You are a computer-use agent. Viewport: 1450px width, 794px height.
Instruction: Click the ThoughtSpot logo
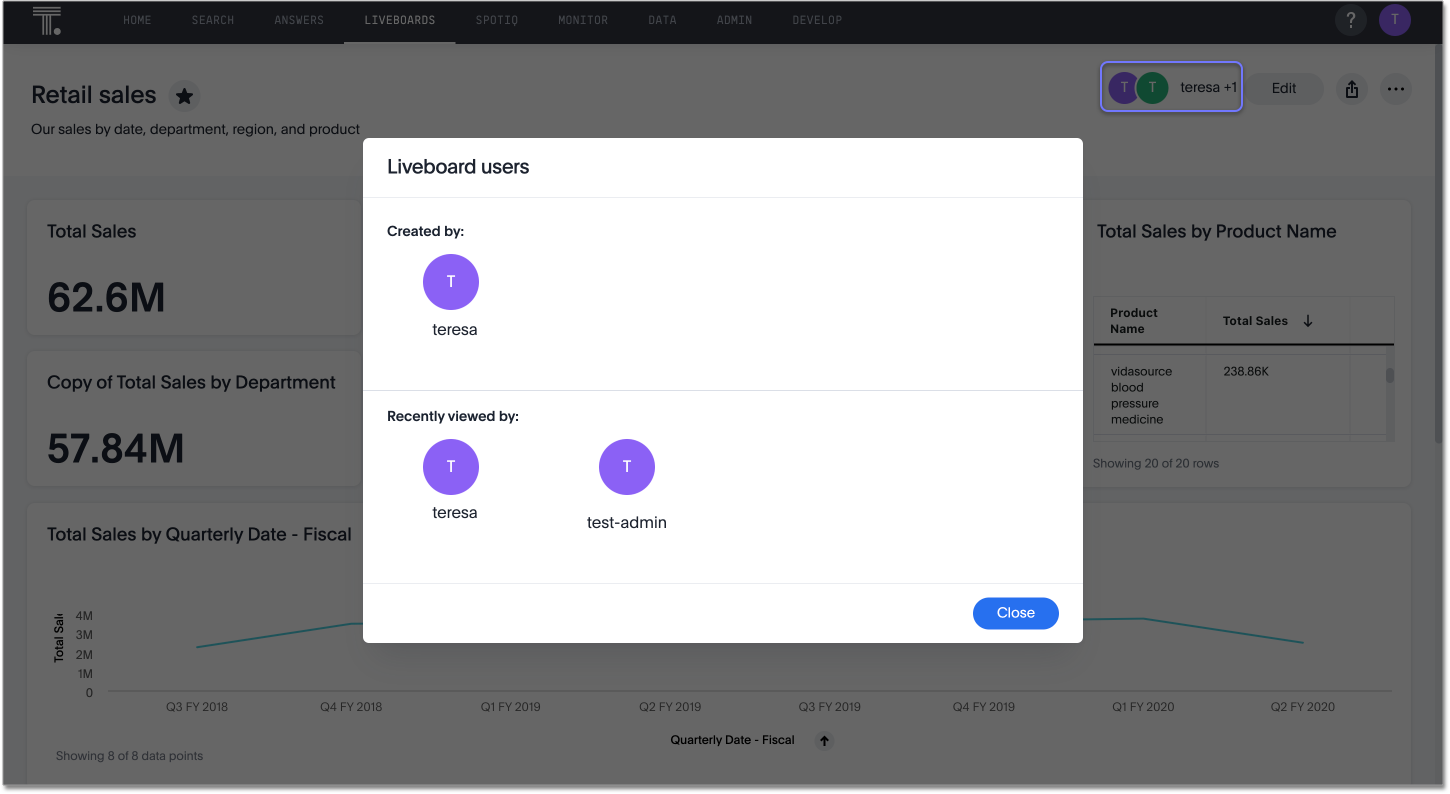point(47,19)
